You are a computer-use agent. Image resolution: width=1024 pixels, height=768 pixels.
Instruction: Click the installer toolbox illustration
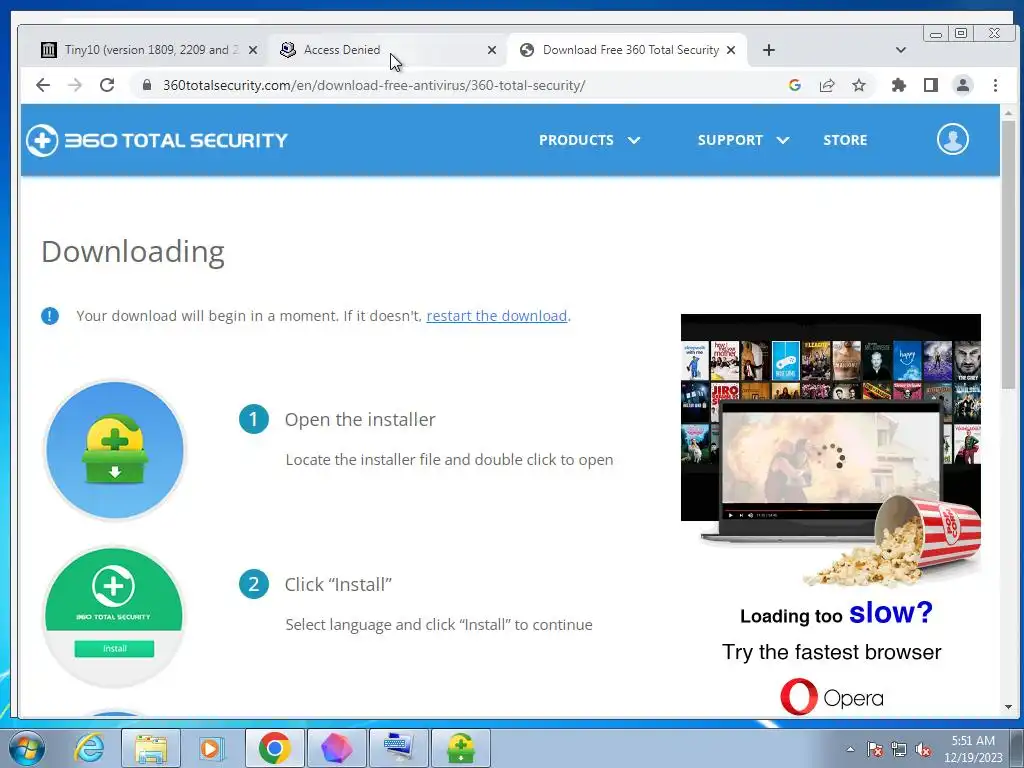click(x=115, y=451)
